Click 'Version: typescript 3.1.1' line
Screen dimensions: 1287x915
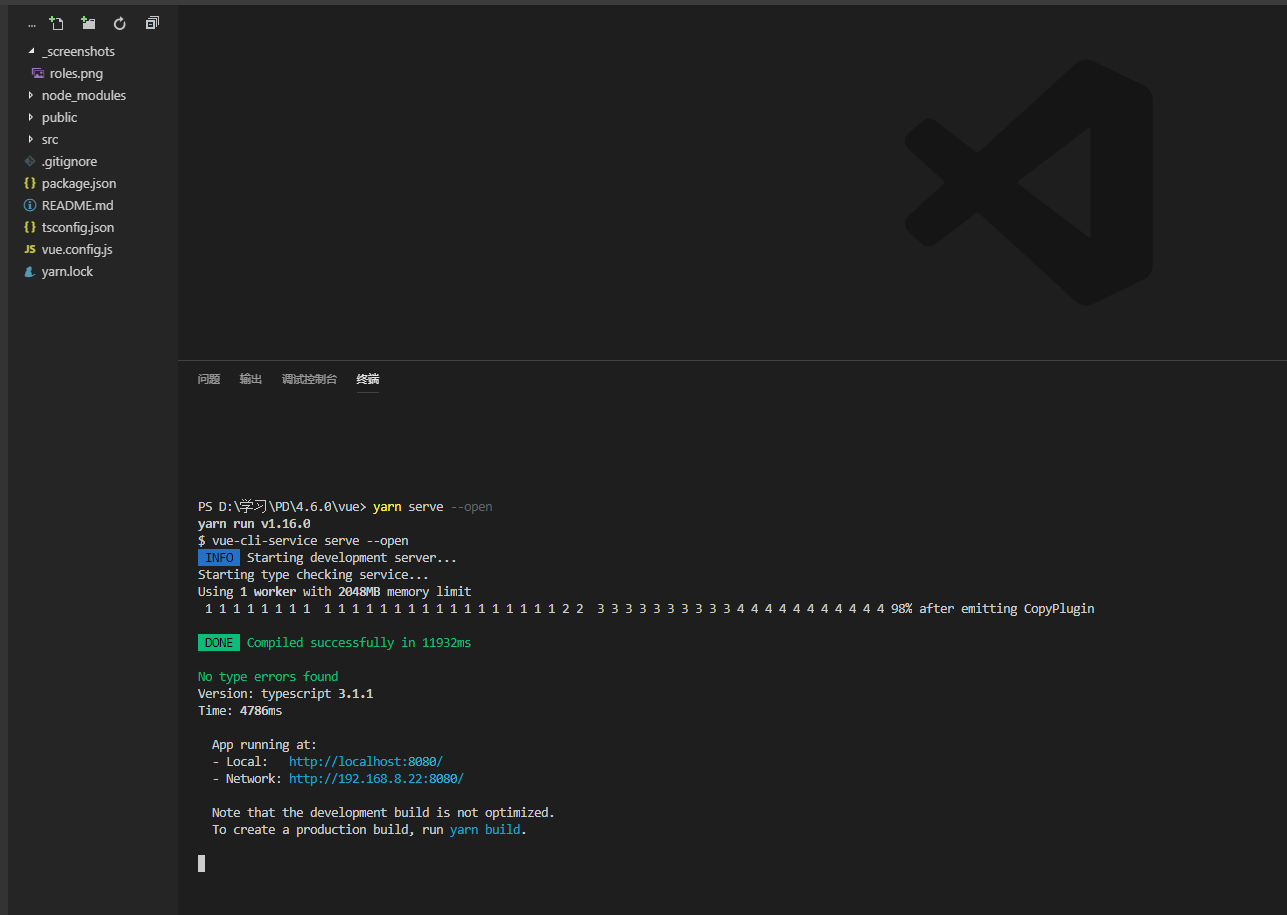[285, 694]
